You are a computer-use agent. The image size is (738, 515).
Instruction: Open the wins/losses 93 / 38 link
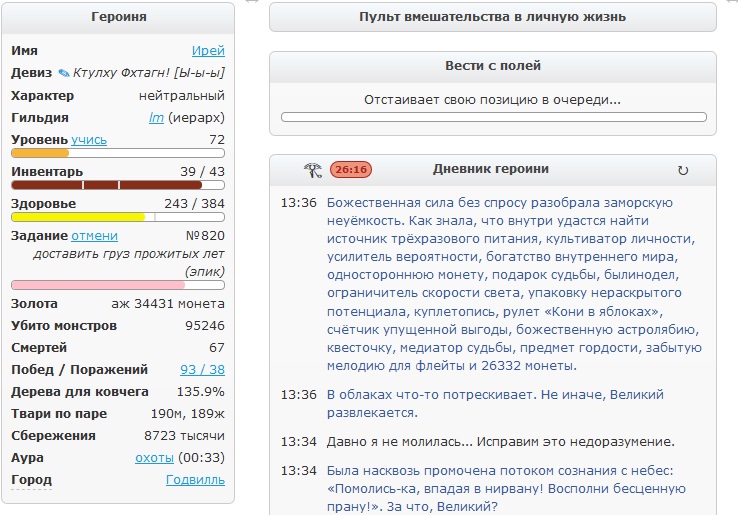click(202, 369)
